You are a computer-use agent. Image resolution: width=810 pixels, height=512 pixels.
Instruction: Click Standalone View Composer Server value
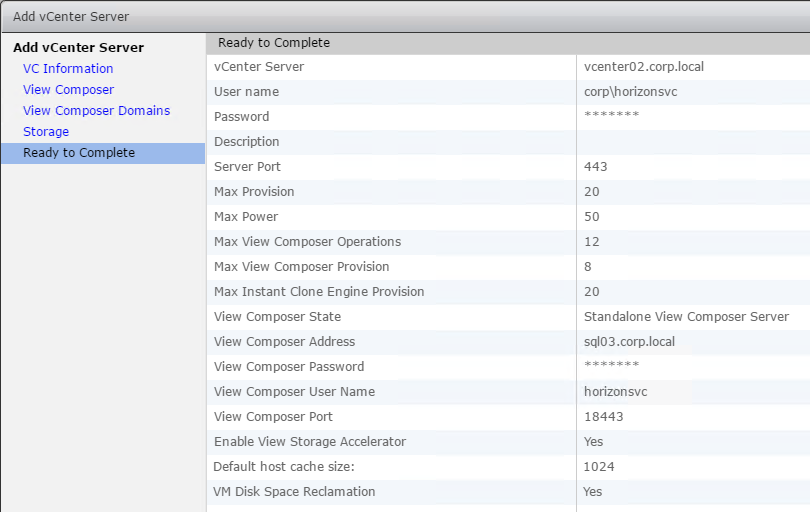point(686,317)
